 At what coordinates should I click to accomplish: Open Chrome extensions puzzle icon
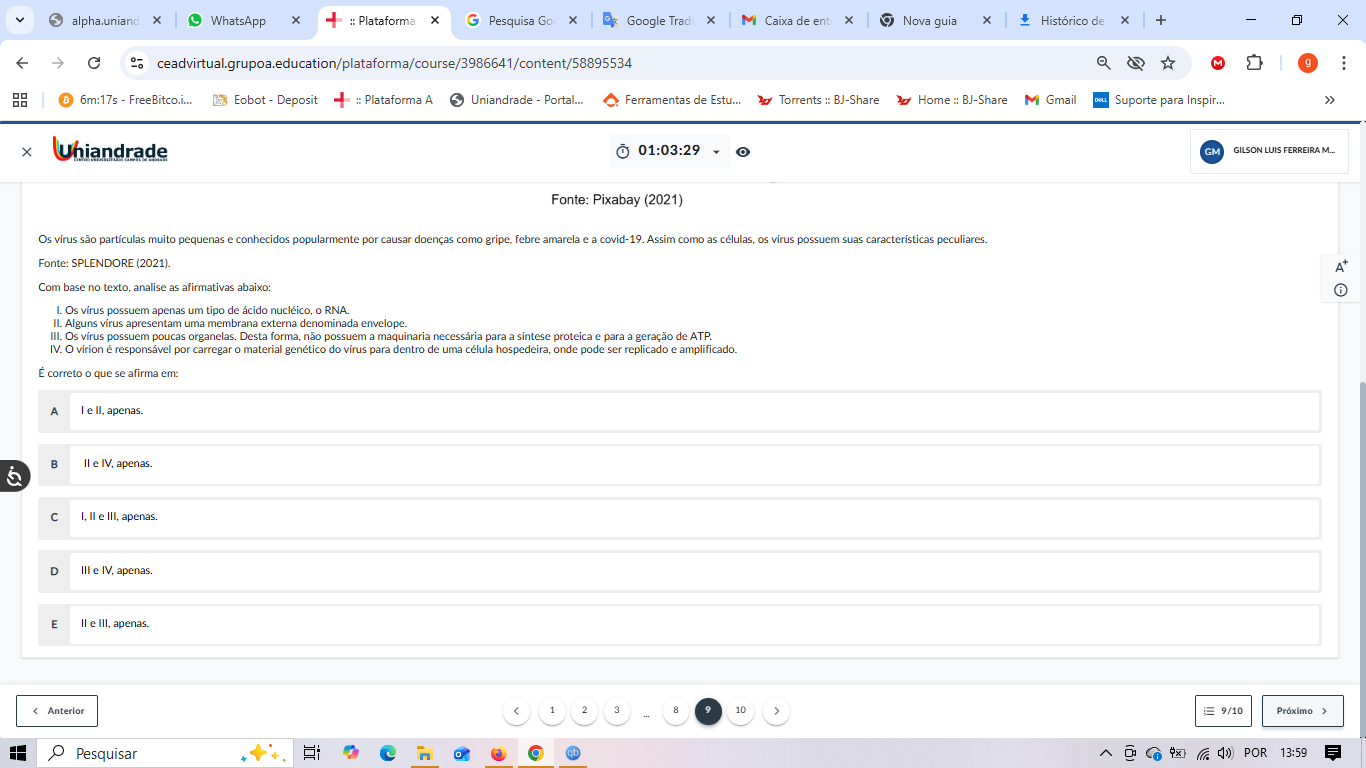click(x=1254, y=63)
